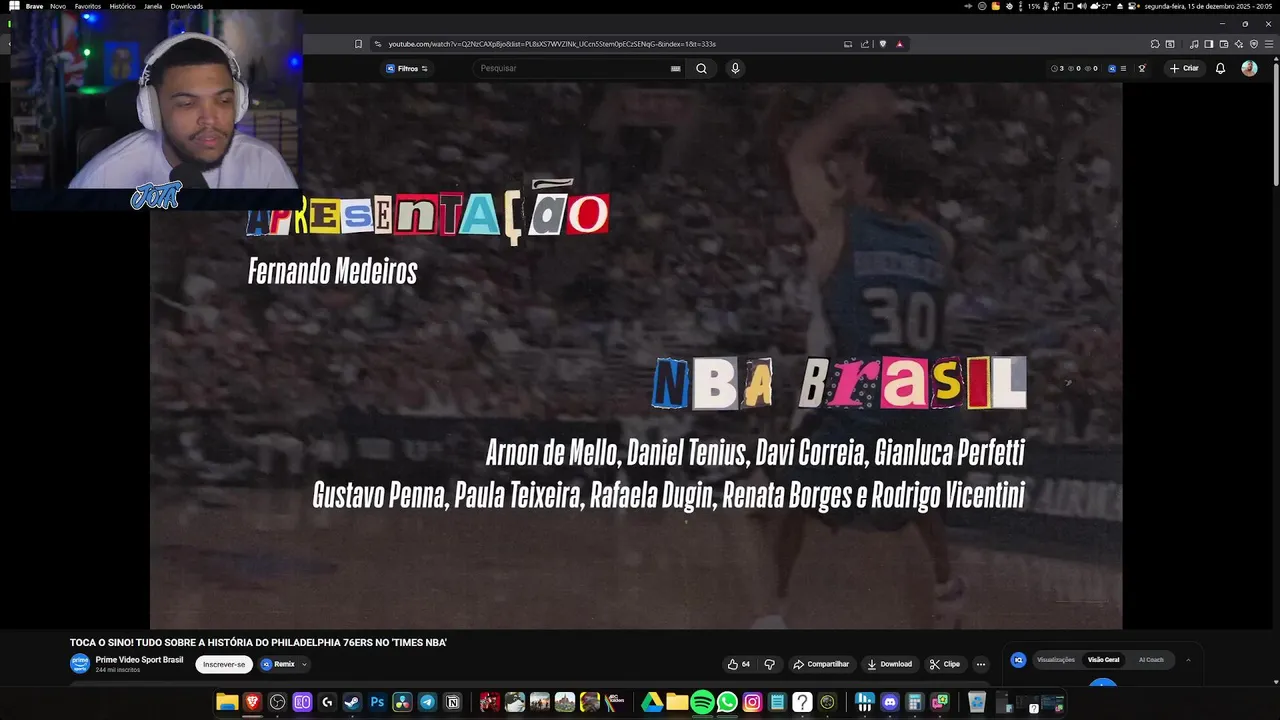Expand the arrow next to Remix
Image resolution: width=1280 pixels, height=720 pixels.
[304, 664]
